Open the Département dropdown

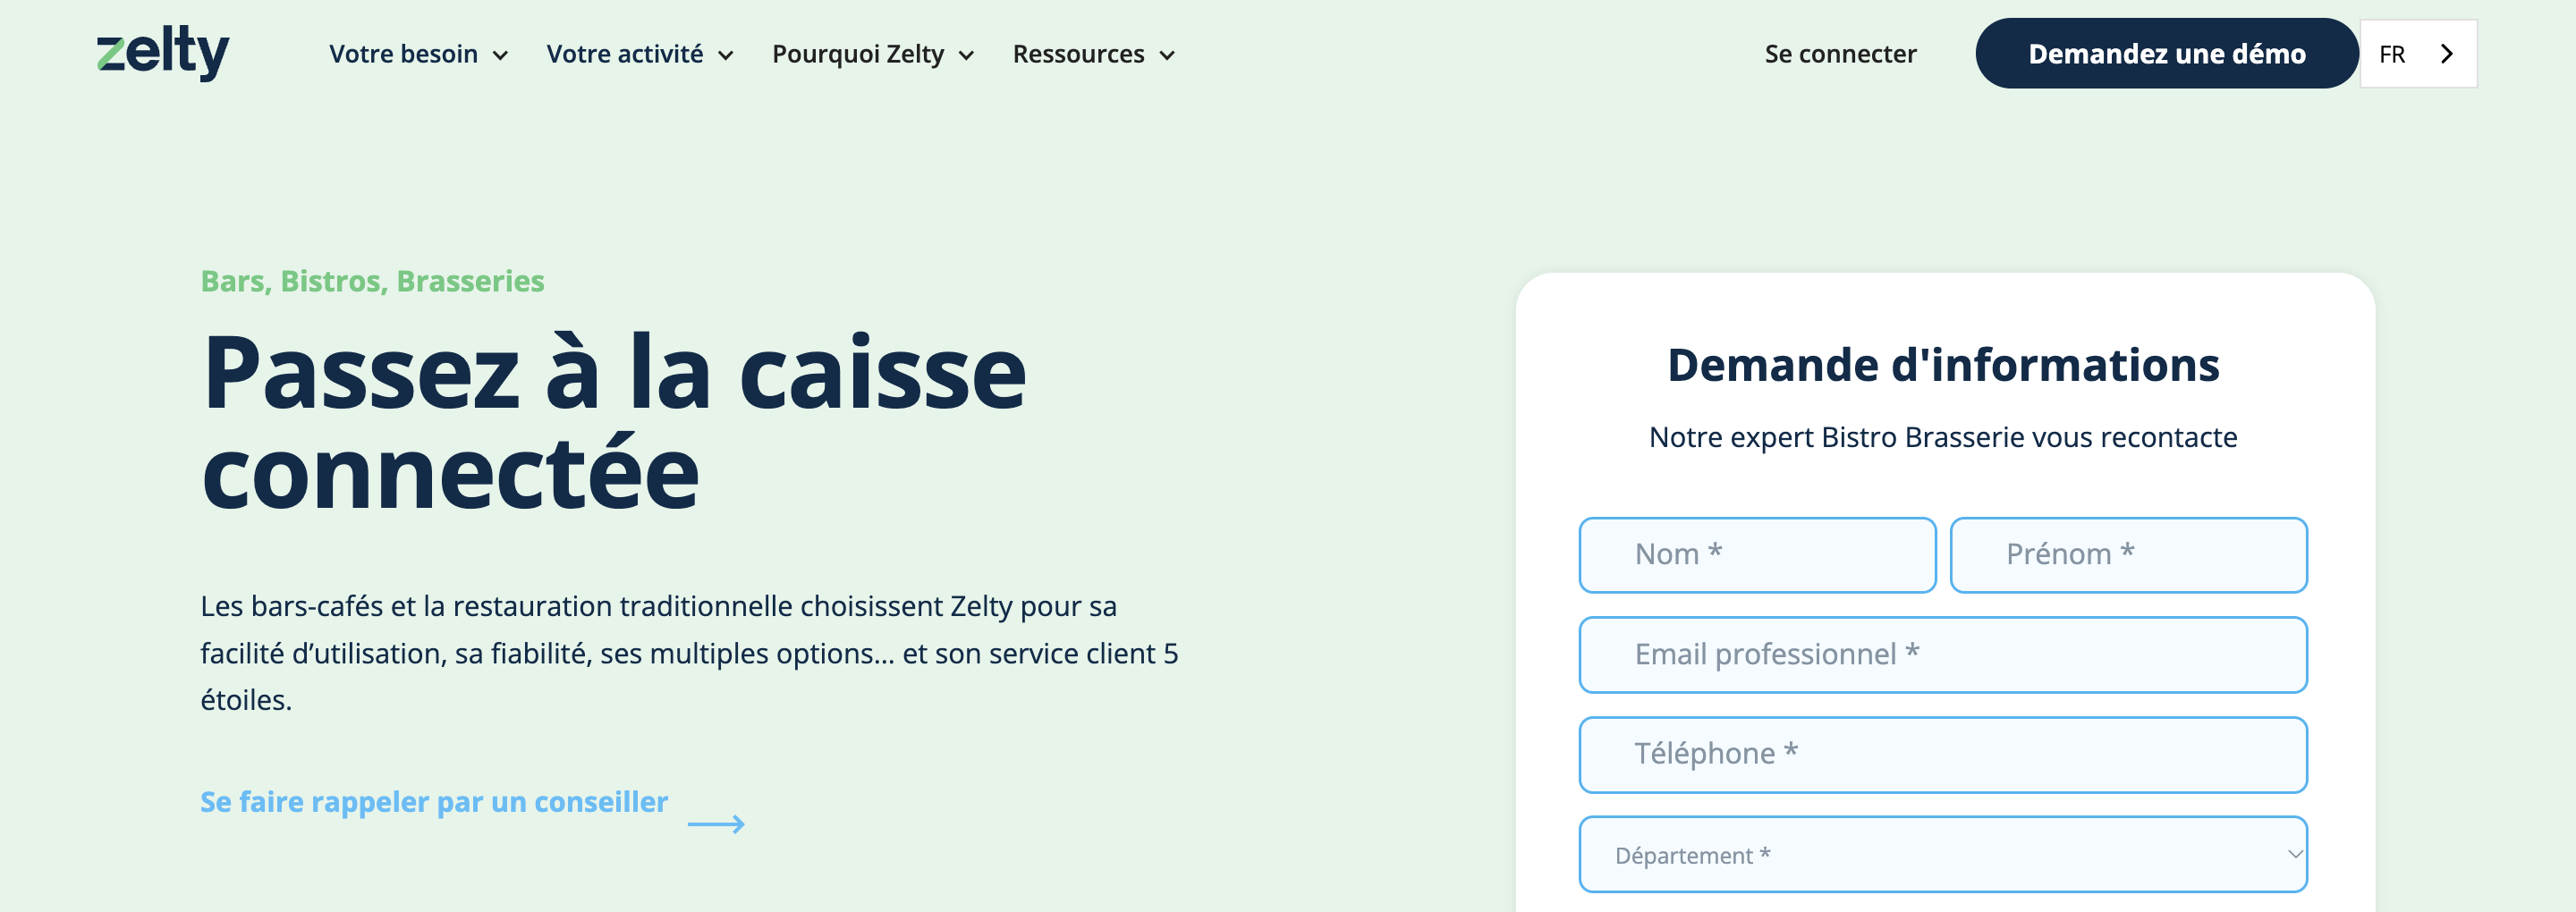click(x=1943, y=855)
